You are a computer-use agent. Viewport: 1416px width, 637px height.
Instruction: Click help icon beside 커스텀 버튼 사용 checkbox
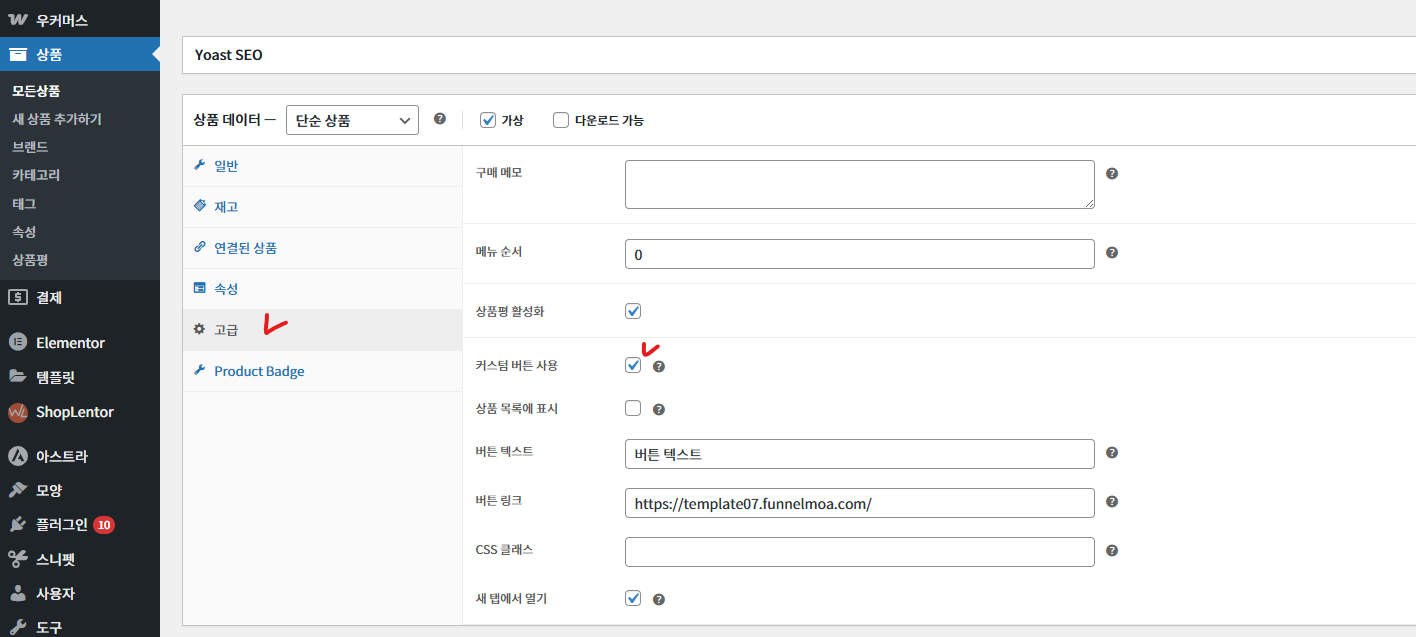coord(659,366)
